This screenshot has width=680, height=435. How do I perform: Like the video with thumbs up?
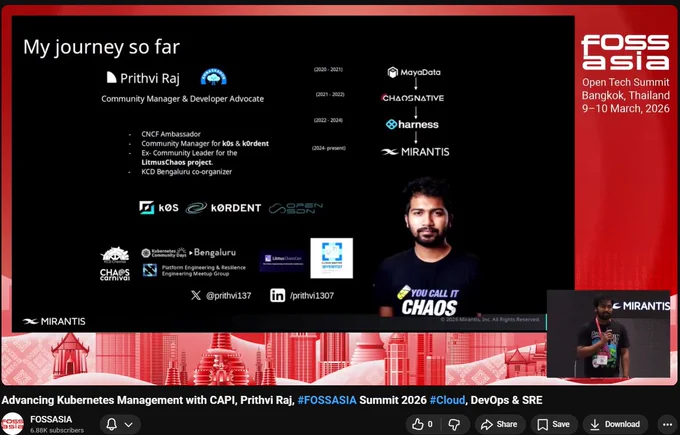423,424
